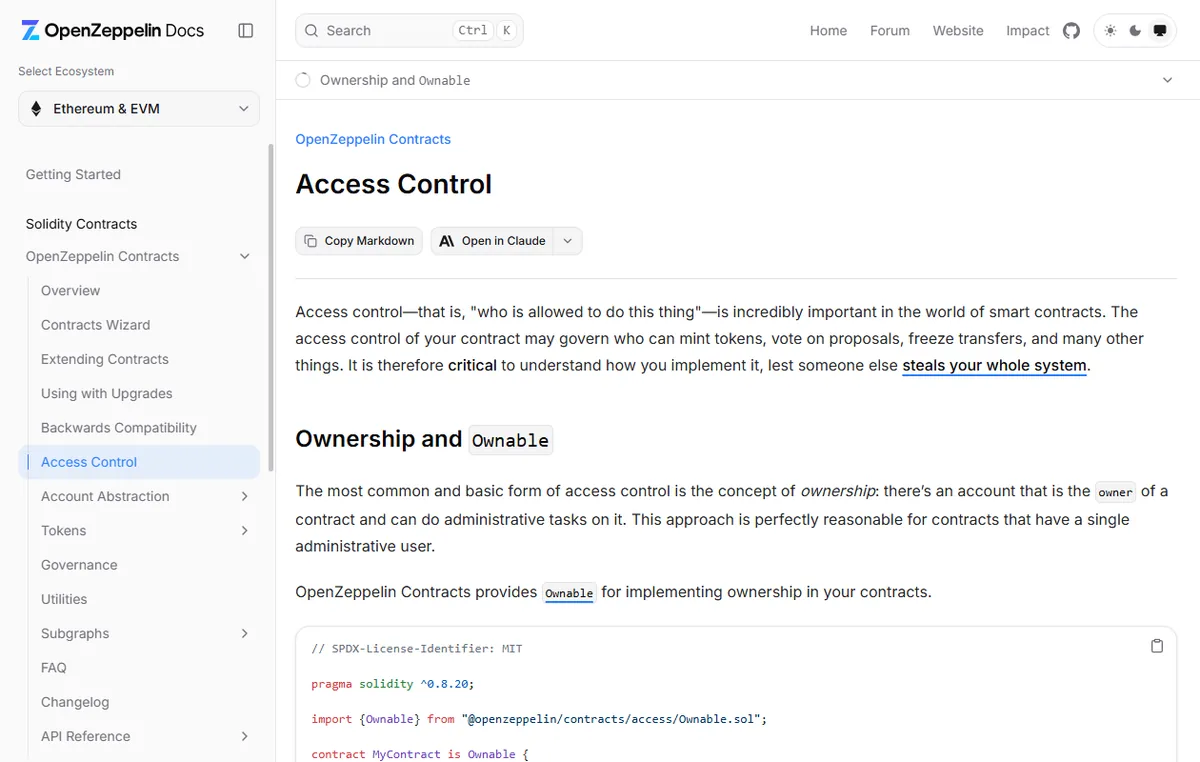The width and height of the screenshot is (1200, 762).
Task: Click the sidebar vertical scrollbar
Action: tap(270, 308)
